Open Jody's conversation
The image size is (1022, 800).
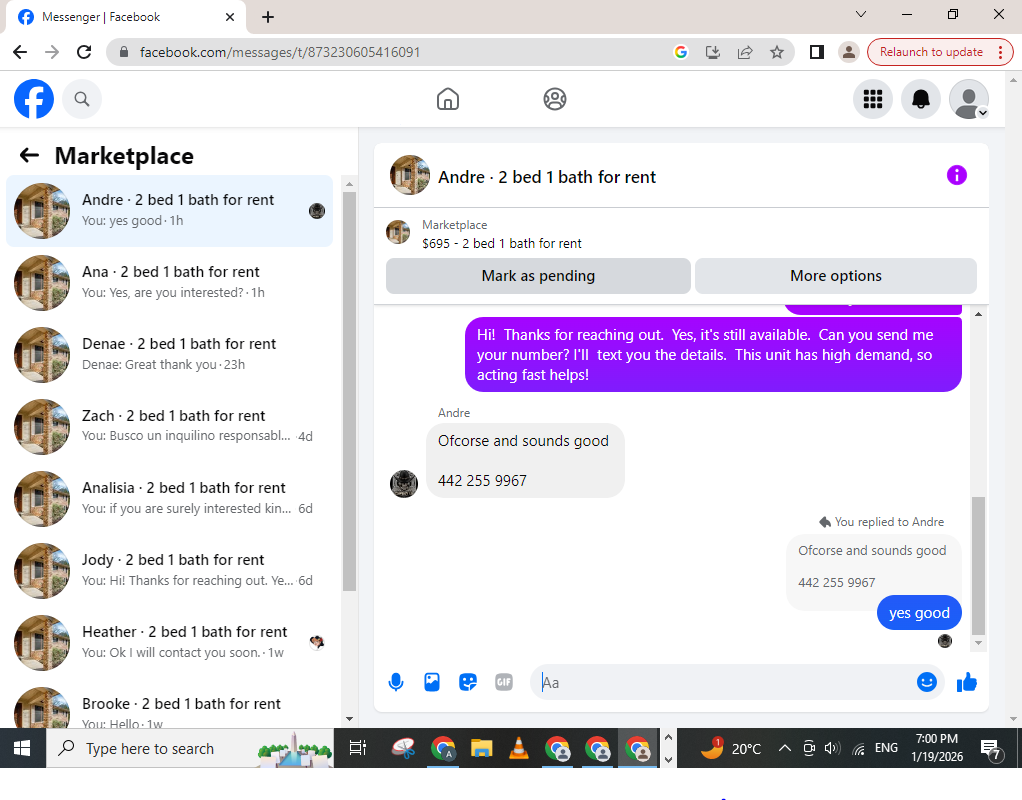[169, 570]
